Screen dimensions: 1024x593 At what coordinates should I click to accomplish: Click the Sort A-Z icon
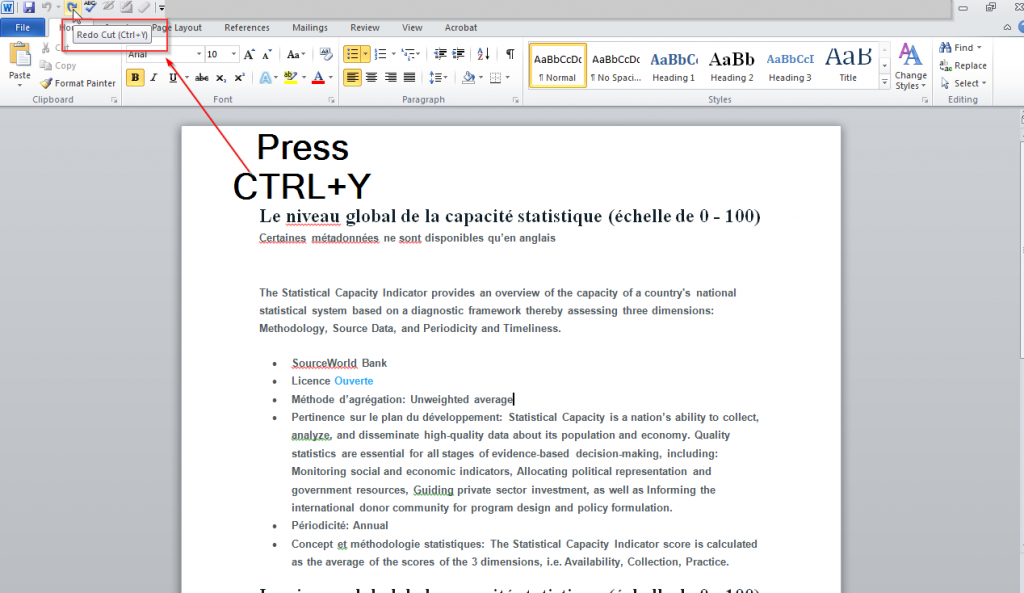pyautogui.click(x=483, y=54)
